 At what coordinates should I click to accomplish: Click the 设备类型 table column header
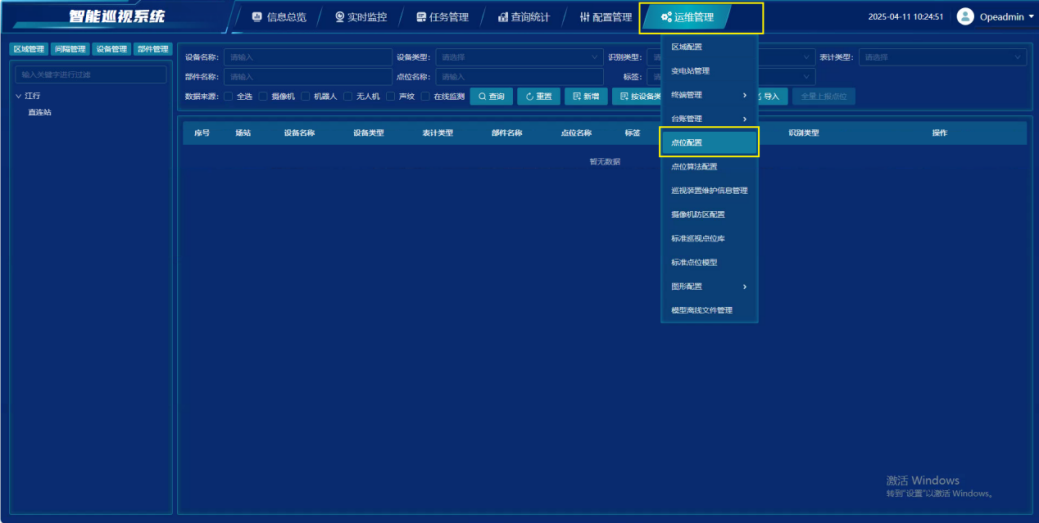[x=368, y=133]
